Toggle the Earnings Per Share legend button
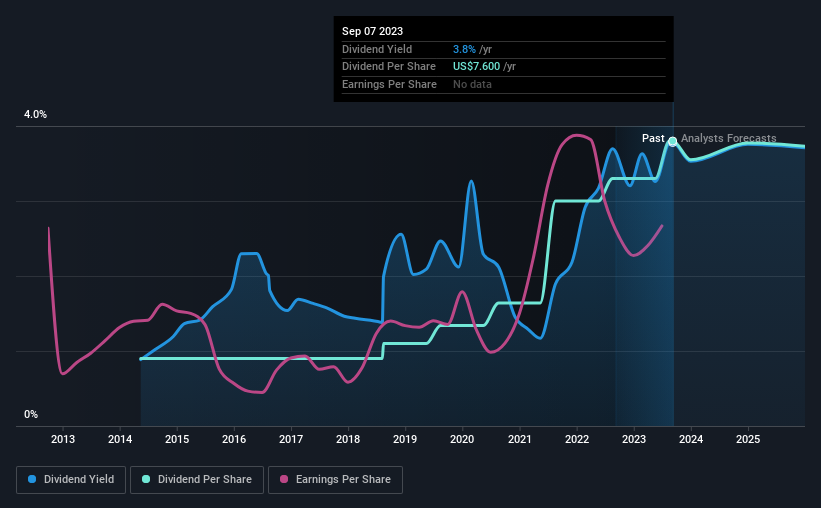This screenshot has width=821, height=508. tap(335, 480)
